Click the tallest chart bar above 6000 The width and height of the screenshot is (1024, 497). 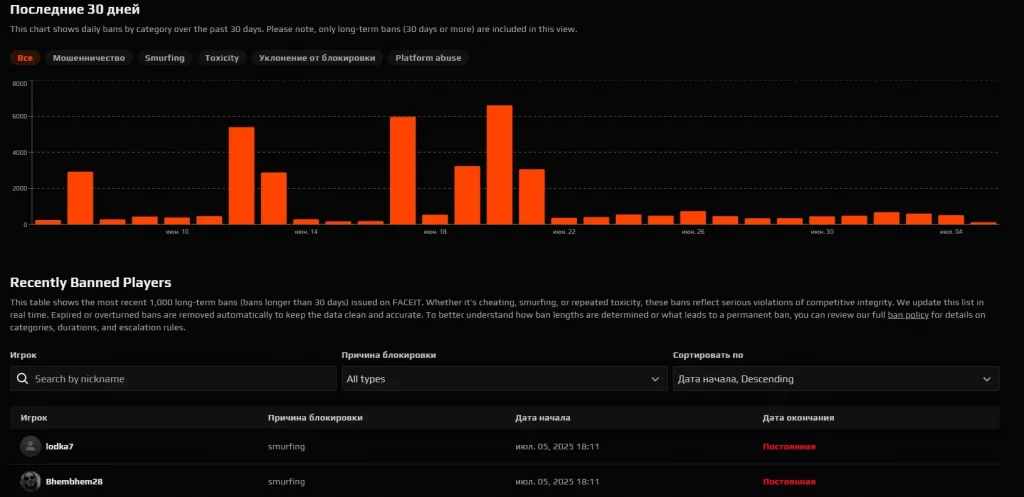(500, 165)
